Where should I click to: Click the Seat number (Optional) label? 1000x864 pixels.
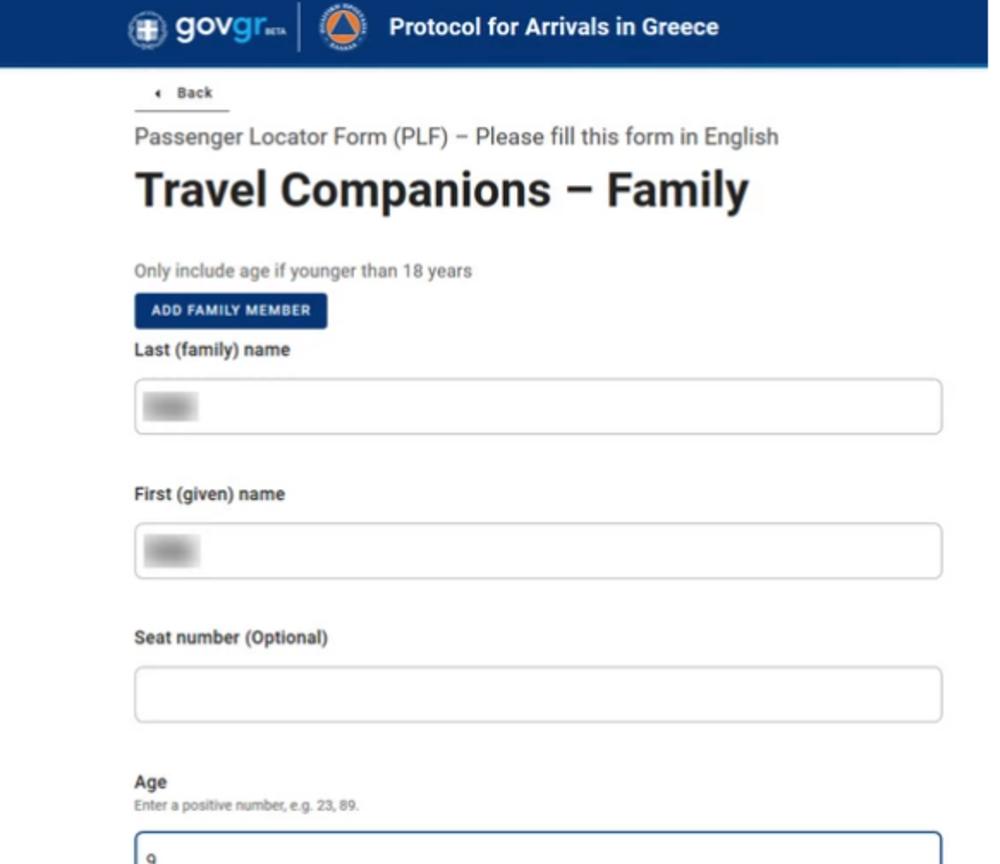pos(230,637)
